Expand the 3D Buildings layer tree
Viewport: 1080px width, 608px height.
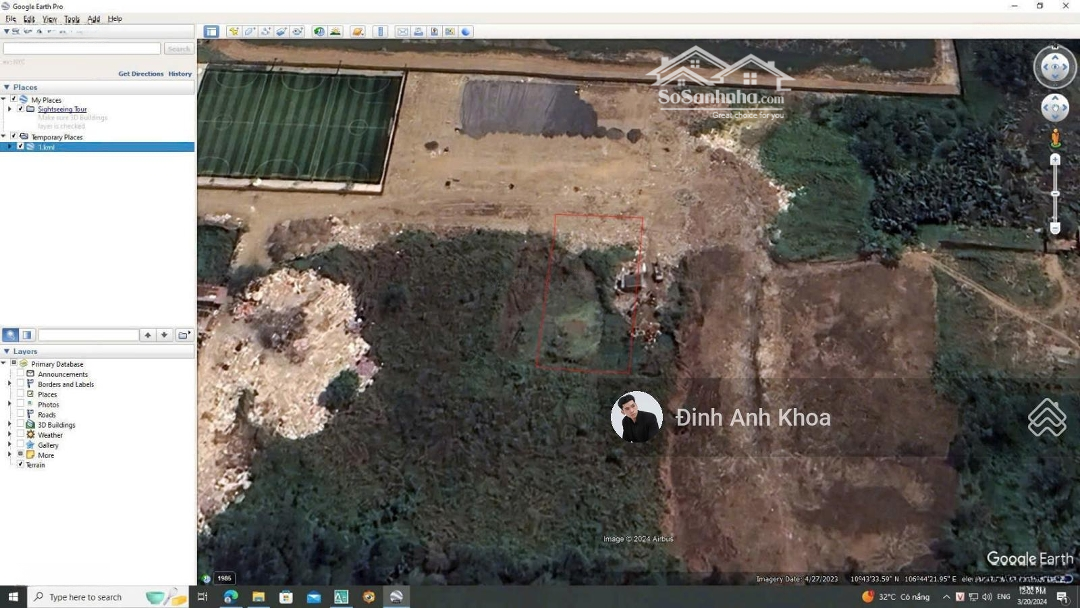[x=10, y=424]
